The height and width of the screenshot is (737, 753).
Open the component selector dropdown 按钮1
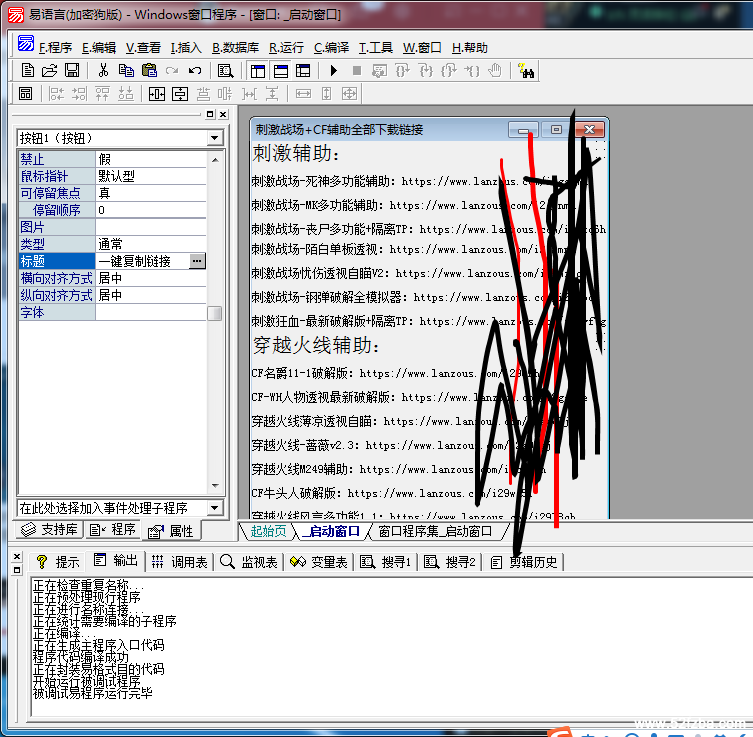point(214,138)
